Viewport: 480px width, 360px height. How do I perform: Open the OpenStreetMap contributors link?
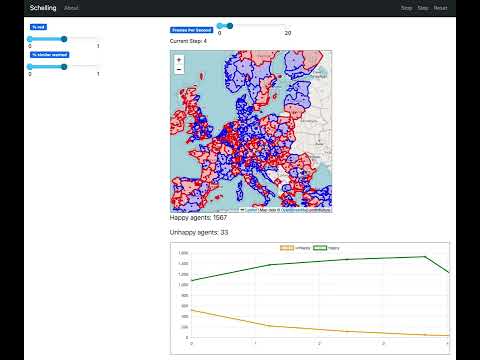tap(306, 210)
